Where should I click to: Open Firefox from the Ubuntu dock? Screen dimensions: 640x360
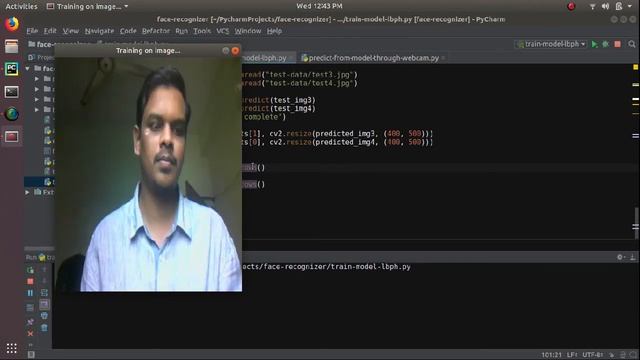point(11,24)
